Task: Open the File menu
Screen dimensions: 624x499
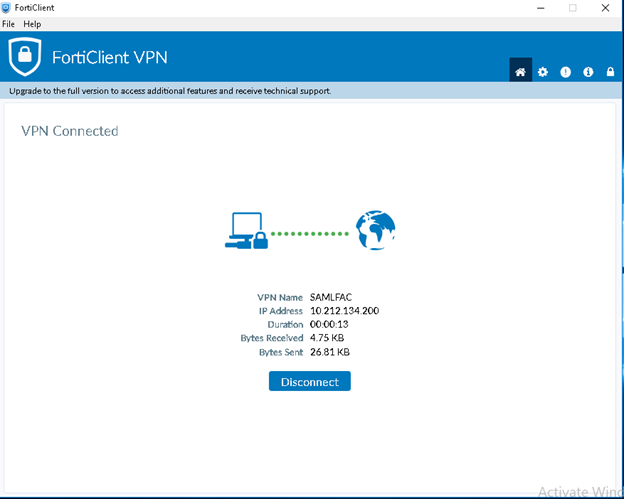Action: click(x=8, y=24)
